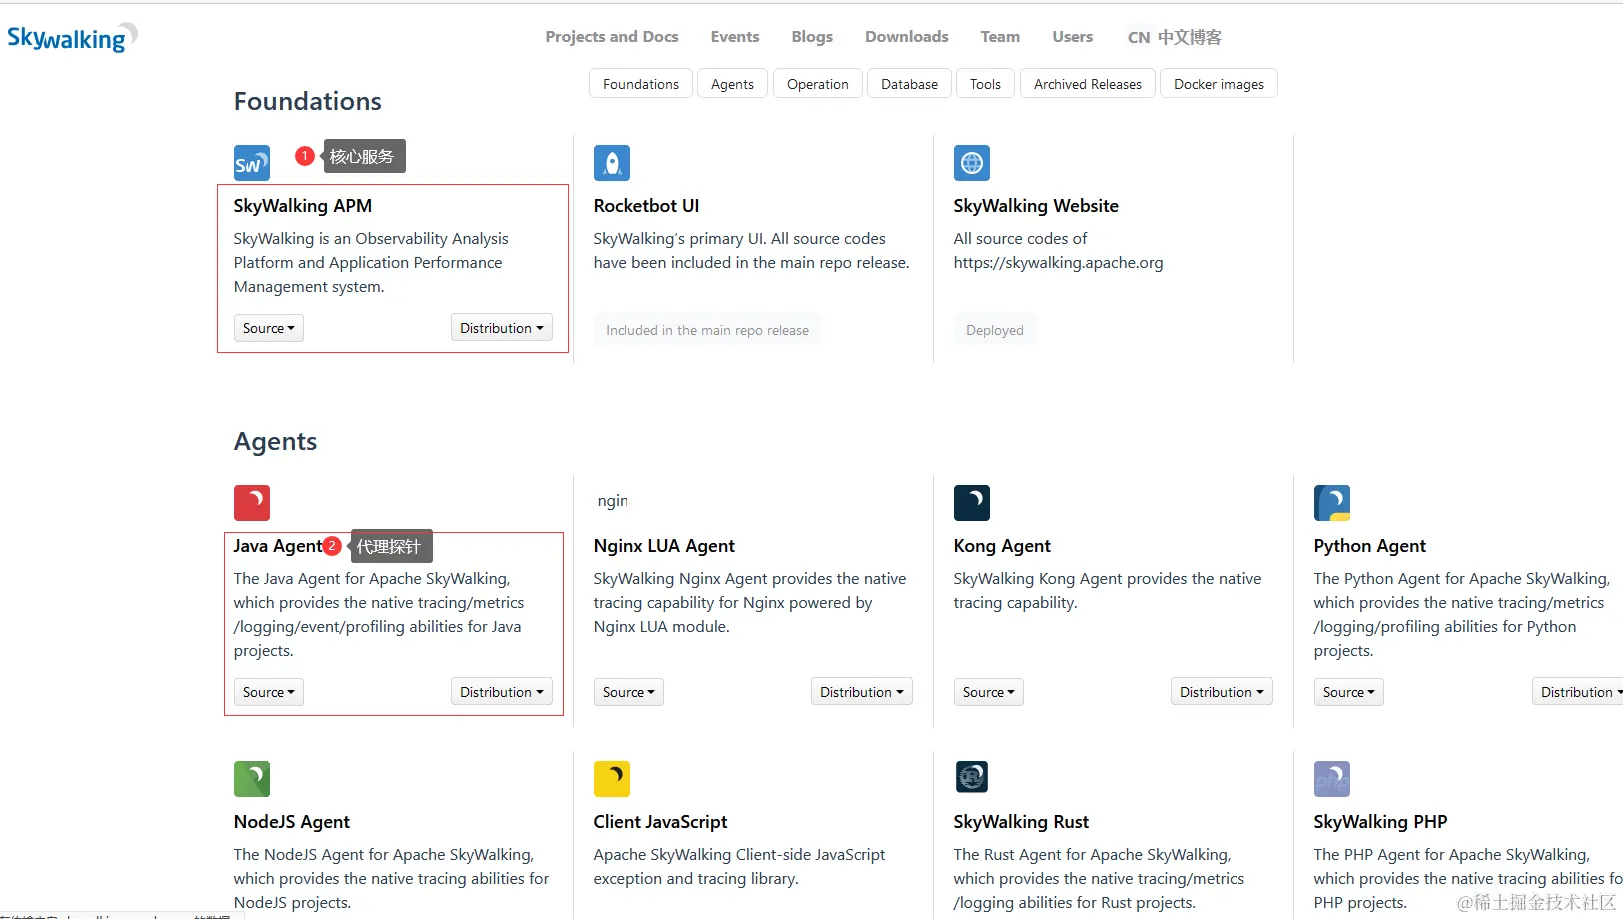Click Rocketbot UI title
1623x919 pixels.
[x=647, y=206]
